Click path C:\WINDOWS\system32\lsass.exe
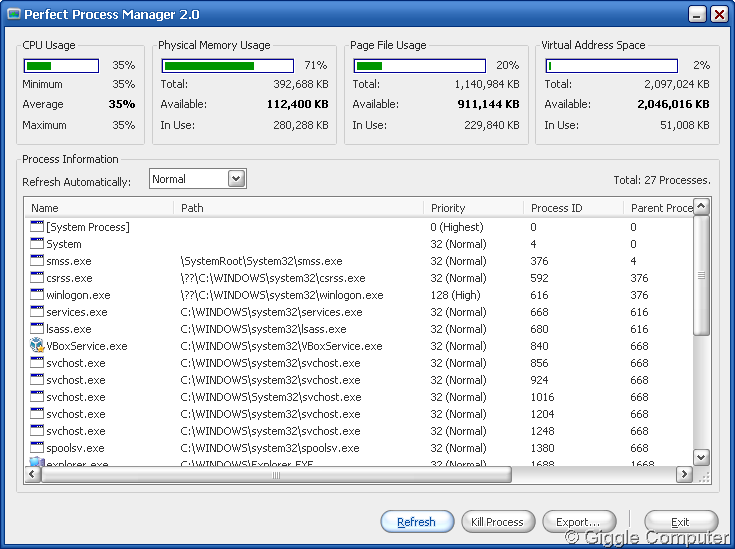The width and height of the screenshot is (735, 549). (x=263, y=329)
